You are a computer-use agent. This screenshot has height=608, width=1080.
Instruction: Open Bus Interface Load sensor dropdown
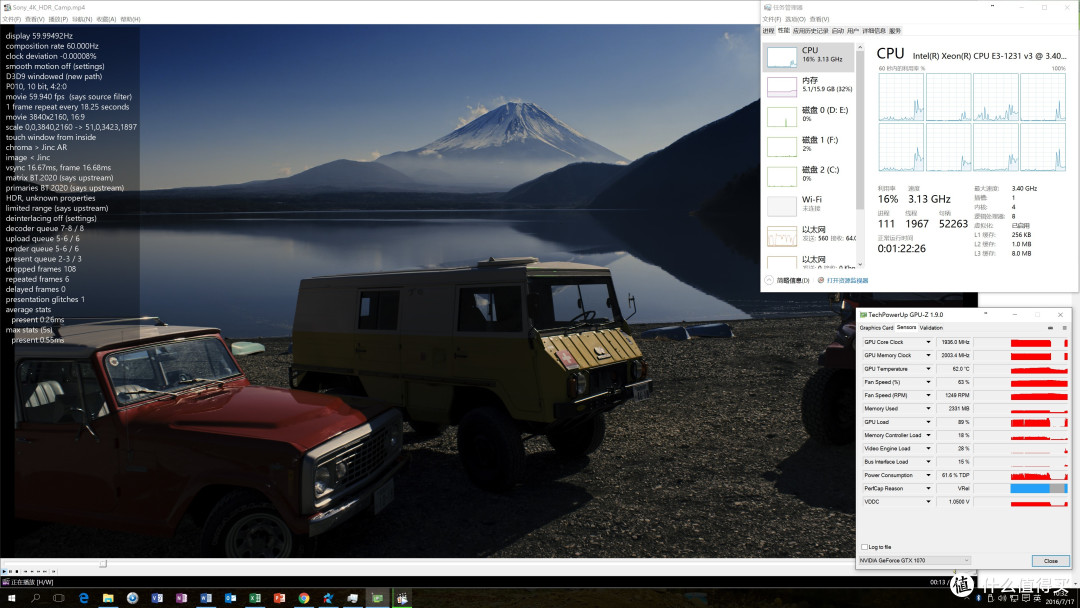click(928, 462)
